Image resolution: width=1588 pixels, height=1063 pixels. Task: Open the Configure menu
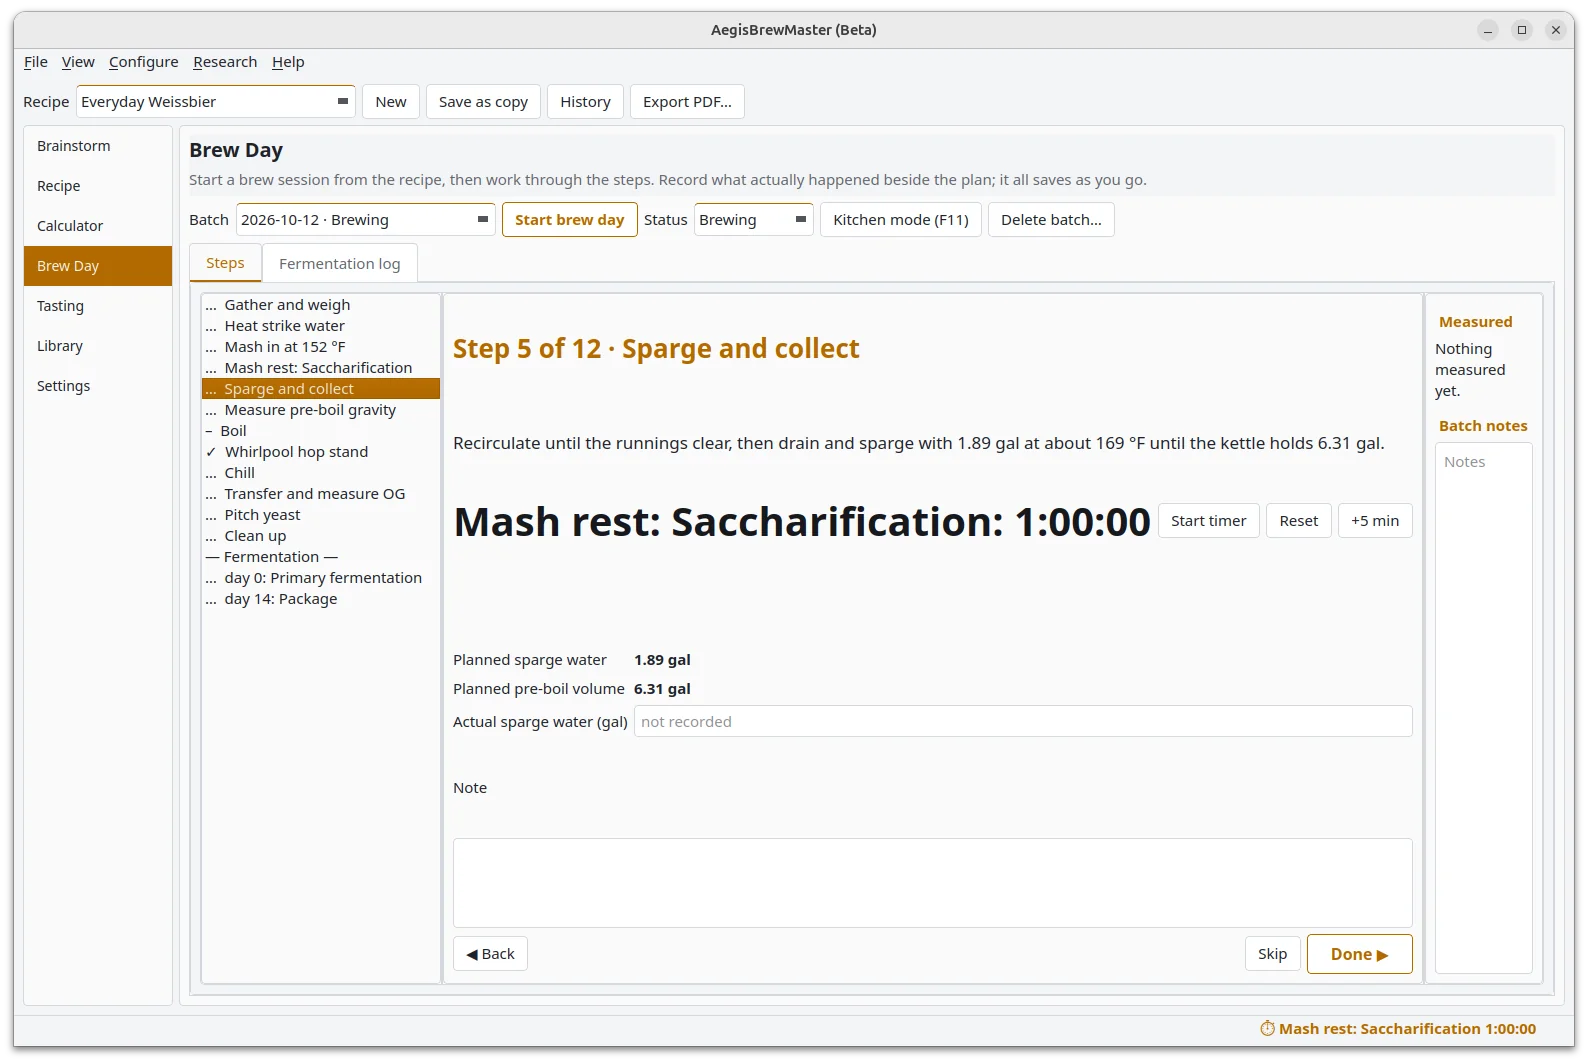pyautogui.click(x=144, y=62)
